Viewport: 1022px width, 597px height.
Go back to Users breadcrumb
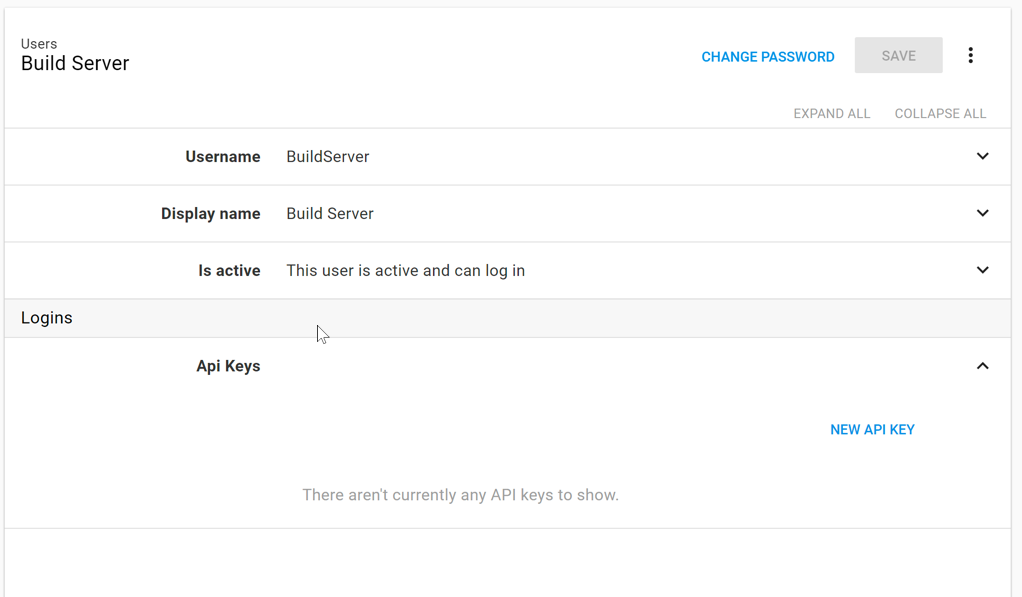pos(39,44)
